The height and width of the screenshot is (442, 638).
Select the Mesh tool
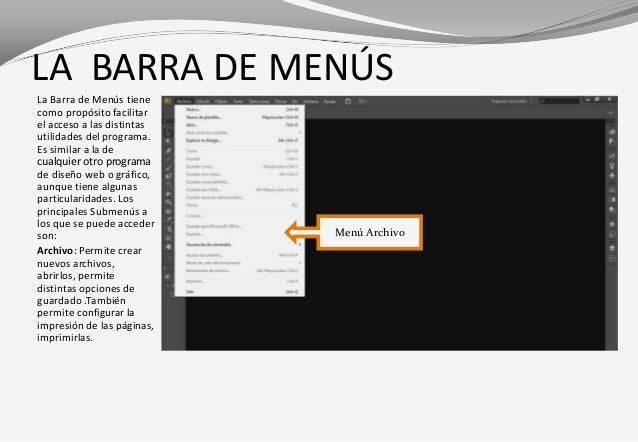(x=168, y=211)
